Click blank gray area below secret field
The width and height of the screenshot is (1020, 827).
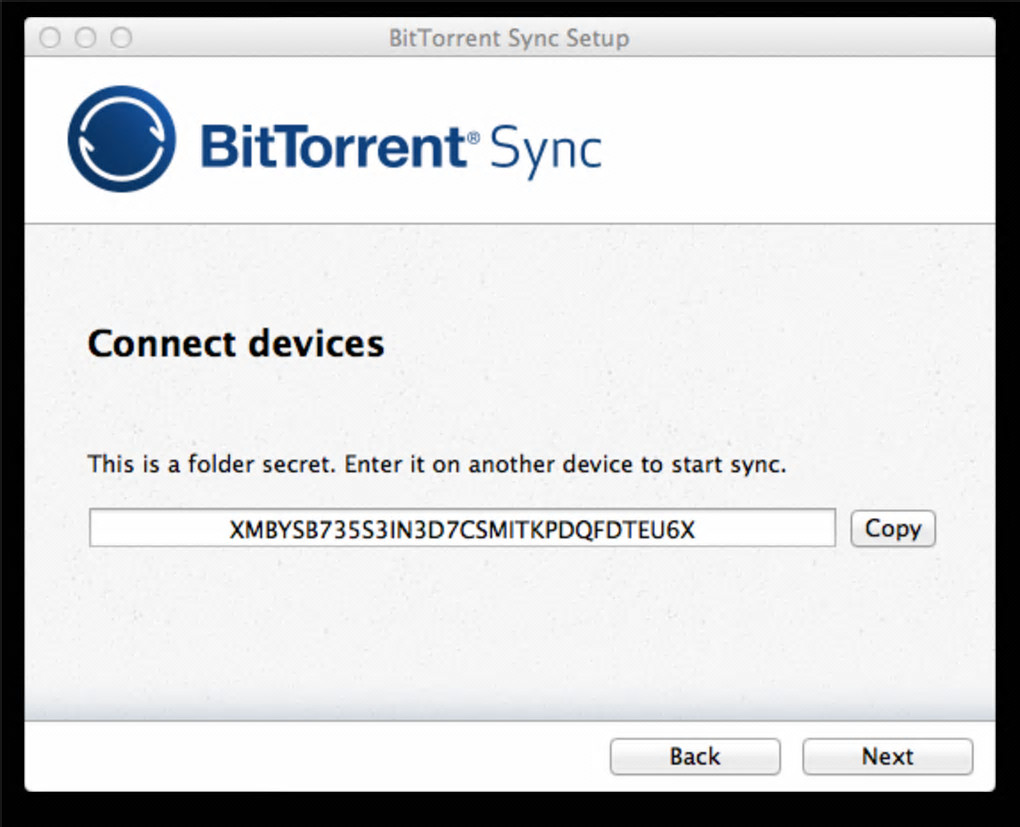click(460, 630)
